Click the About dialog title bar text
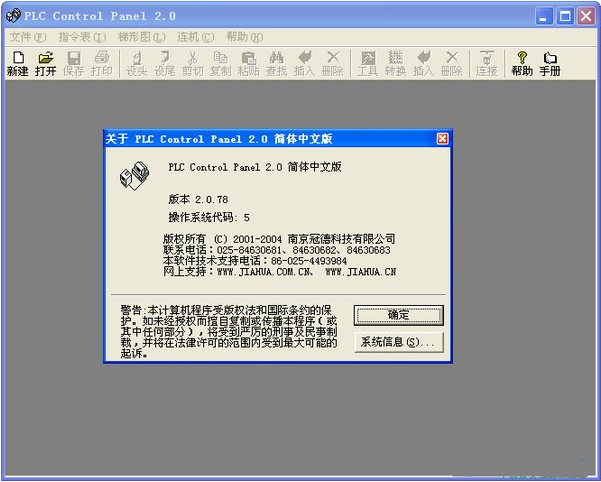The width and height of the screenshot is (601, 482). [x=219, y=139]
